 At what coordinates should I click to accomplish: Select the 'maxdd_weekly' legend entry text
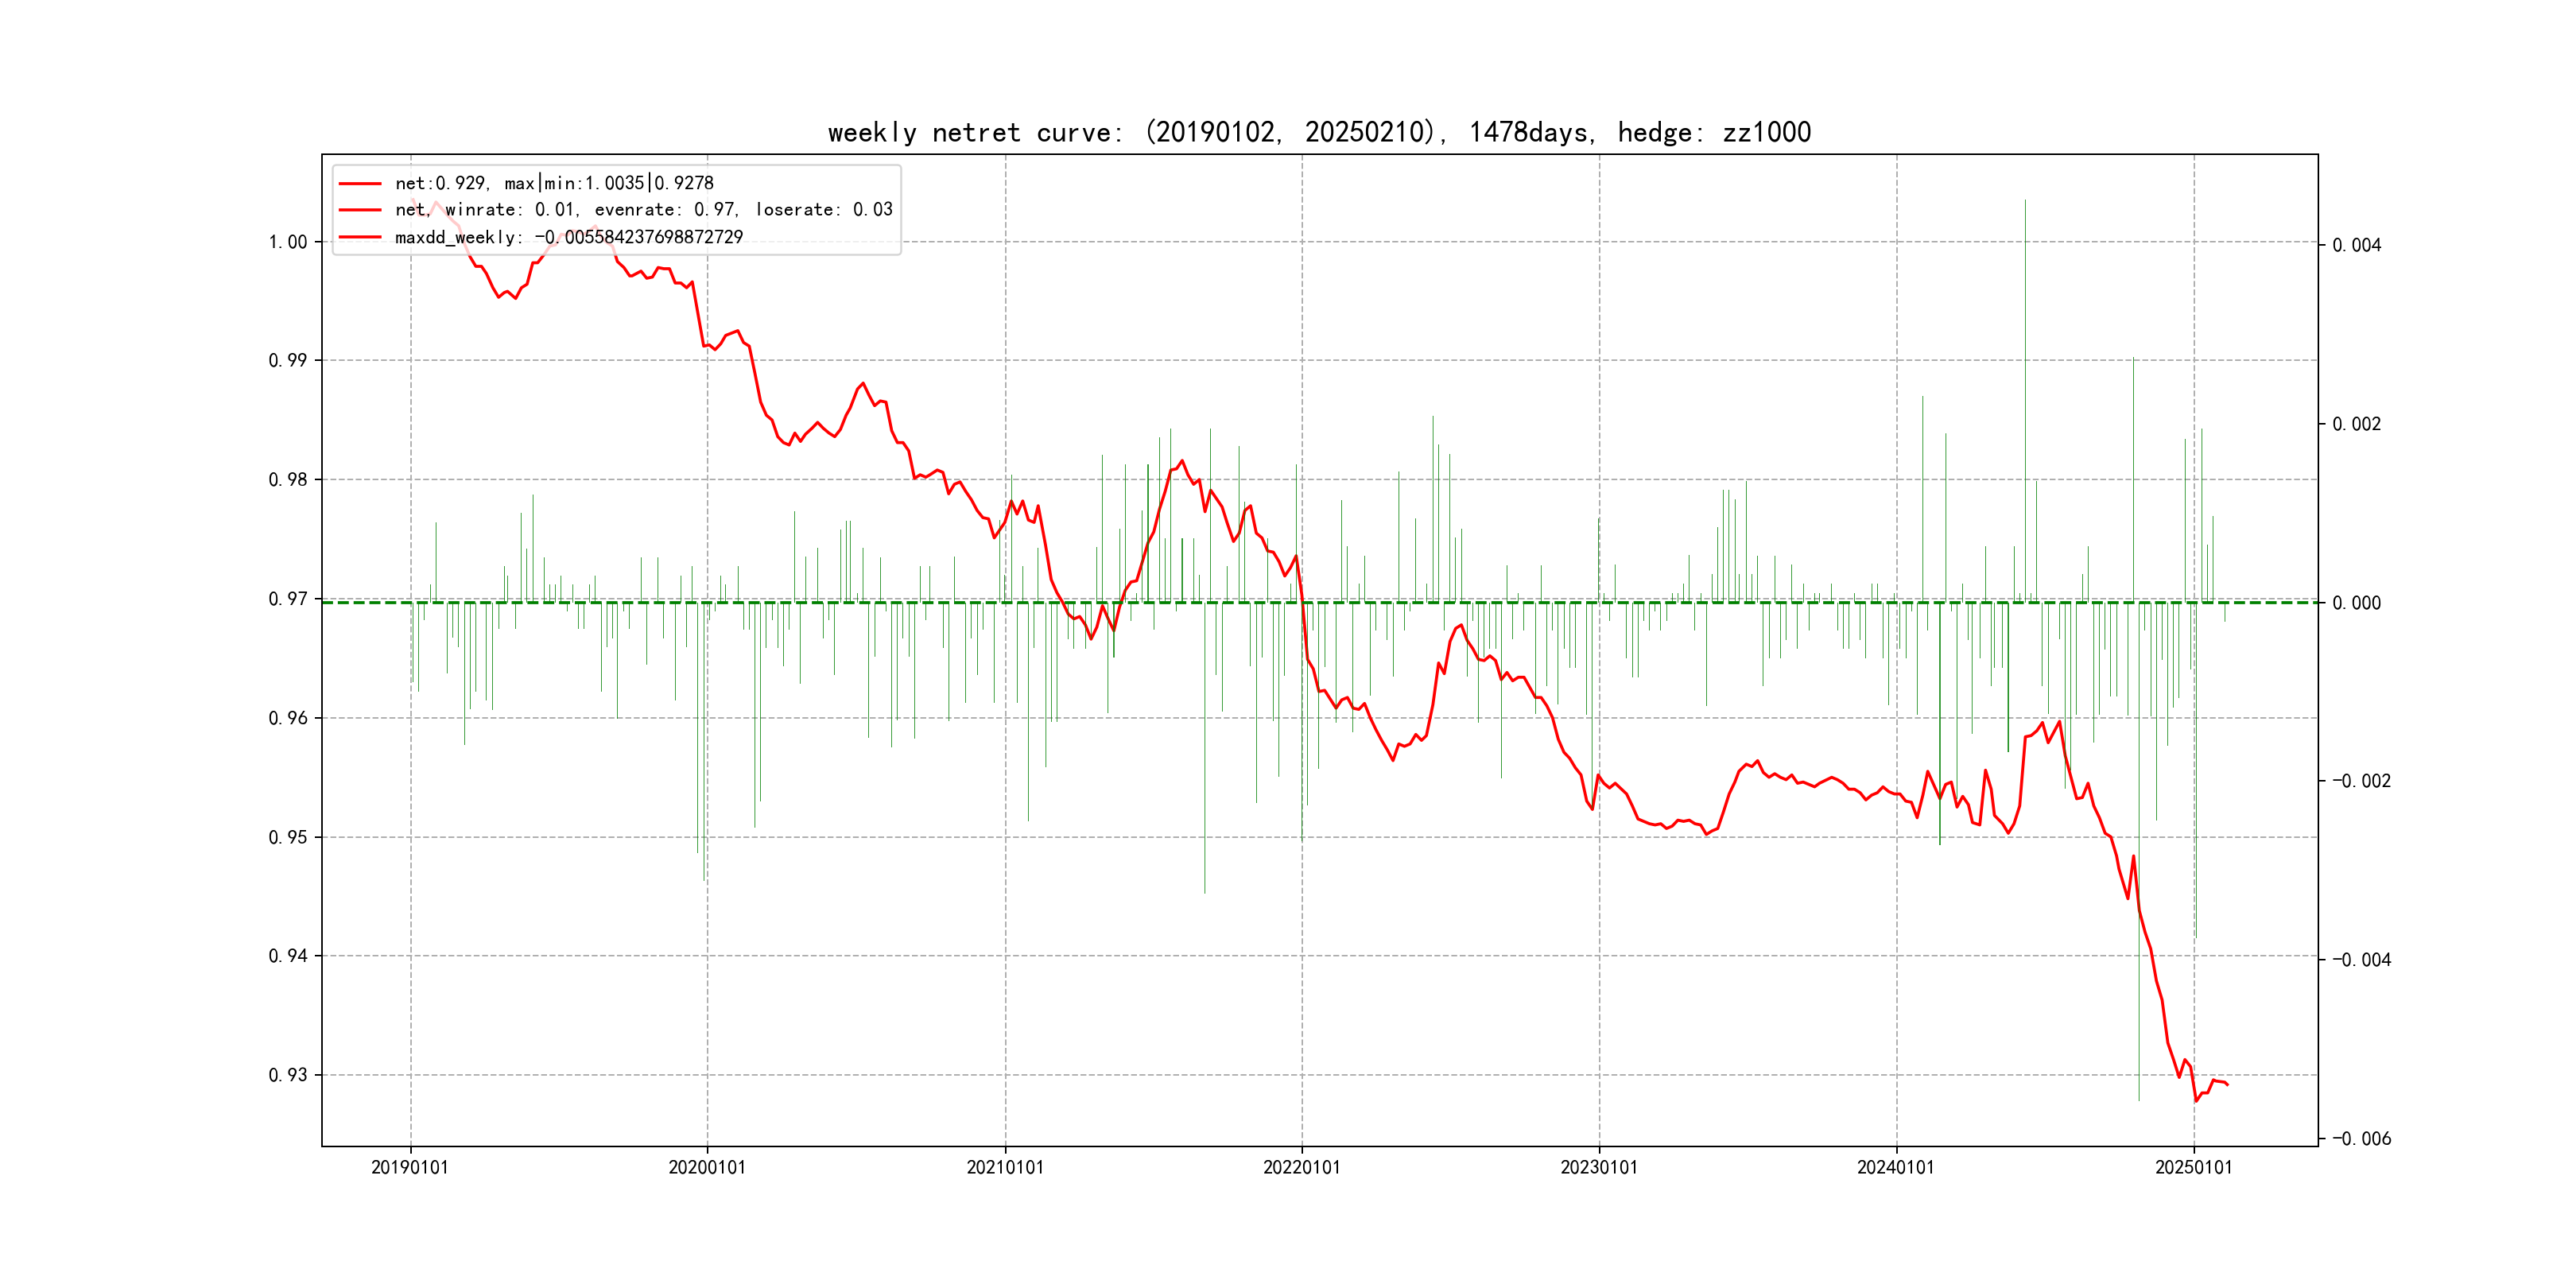568,237
